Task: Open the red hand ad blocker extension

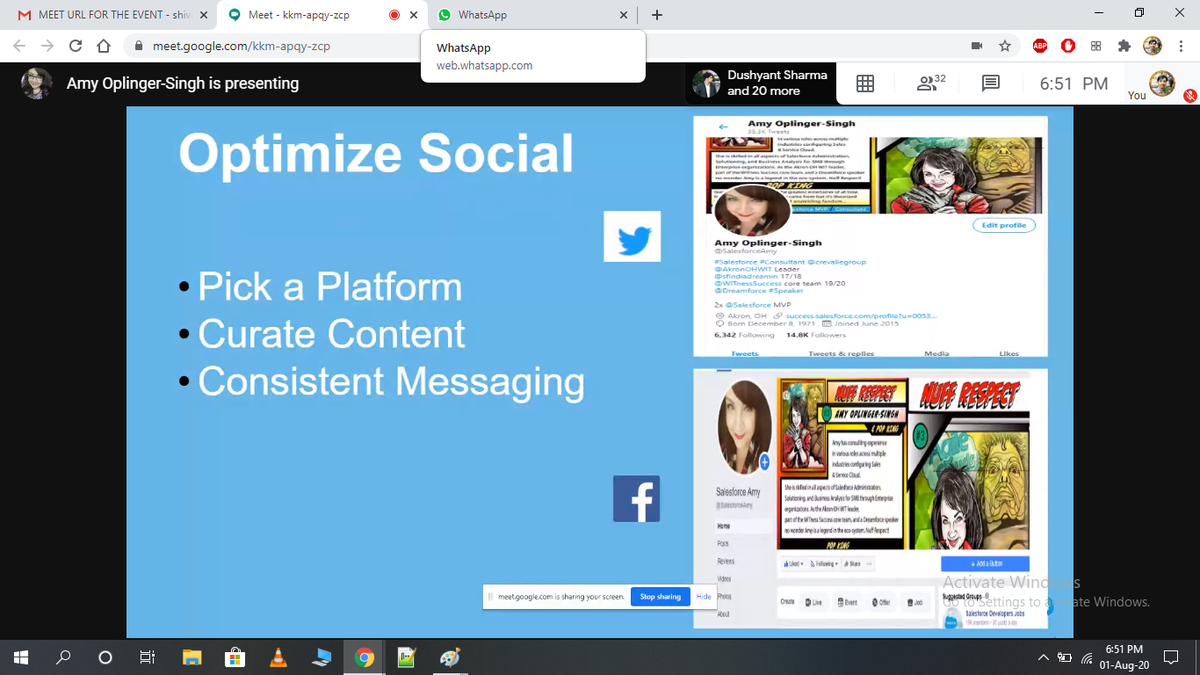Action: (1068, 46)
